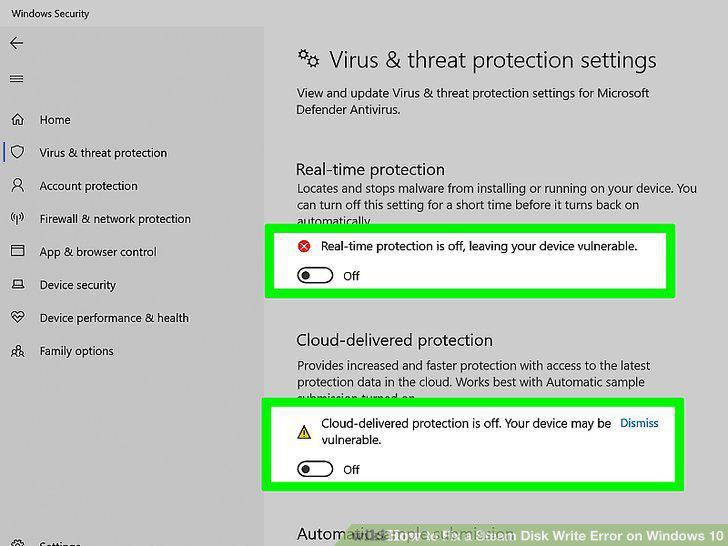728x546 pixels.
Task: Select the App & browser control window icon
Action: (x=18, y=251)
